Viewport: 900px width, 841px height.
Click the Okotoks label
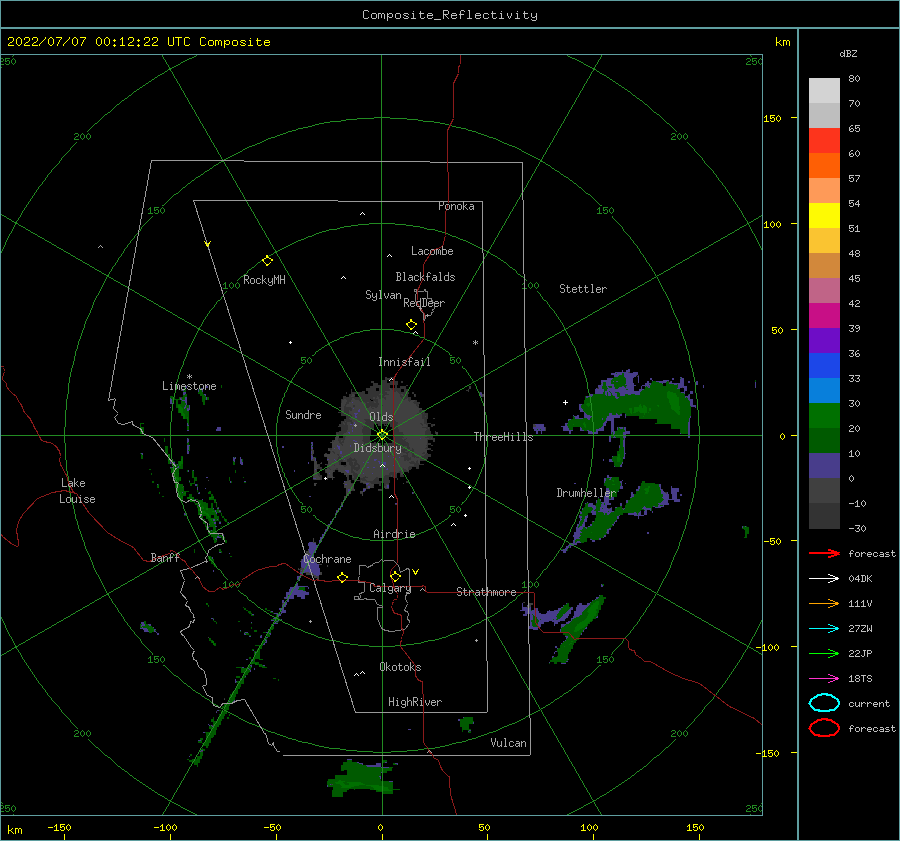coord(400,667)
